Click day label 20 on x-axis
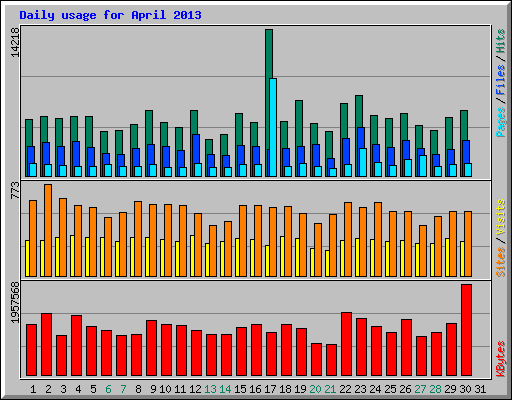 point(315,389)
